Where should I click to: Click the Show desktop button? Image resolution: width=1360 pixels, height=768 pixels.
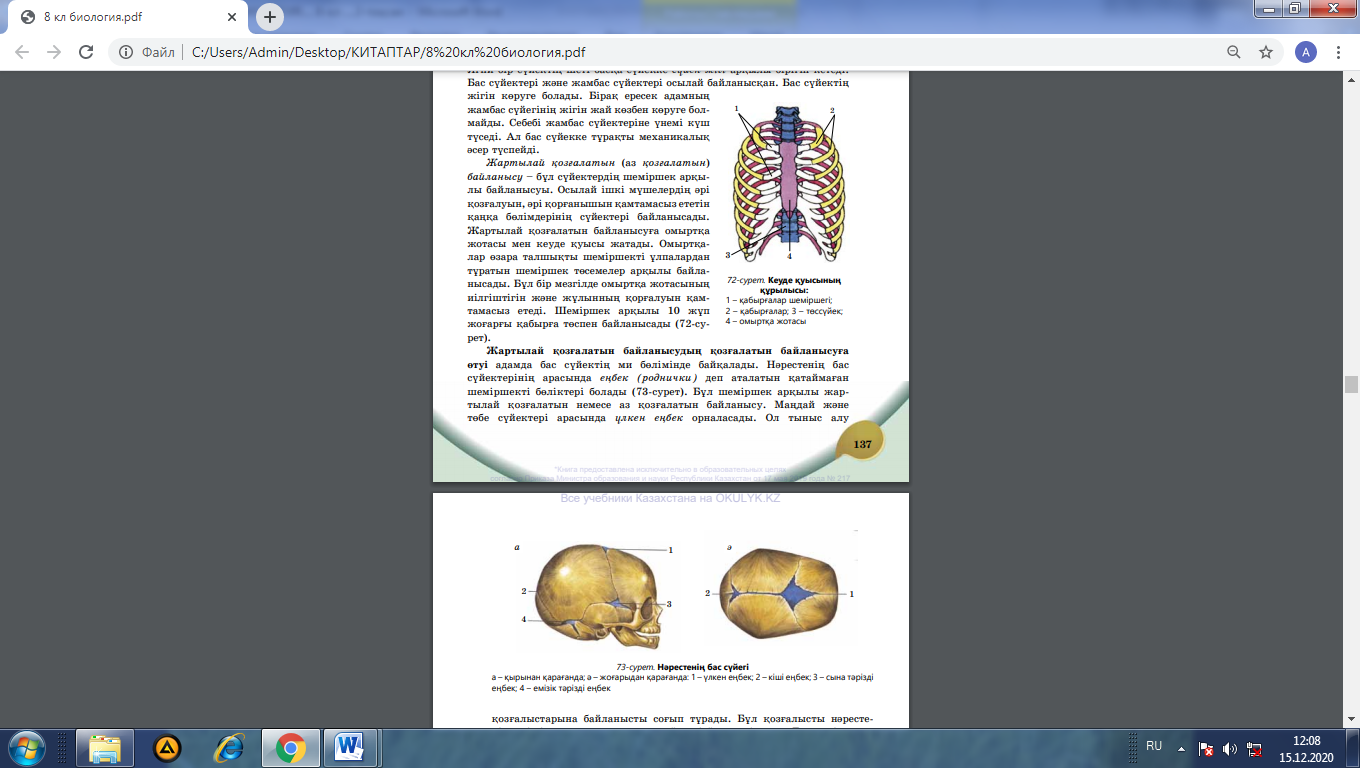coord(1352,748)
